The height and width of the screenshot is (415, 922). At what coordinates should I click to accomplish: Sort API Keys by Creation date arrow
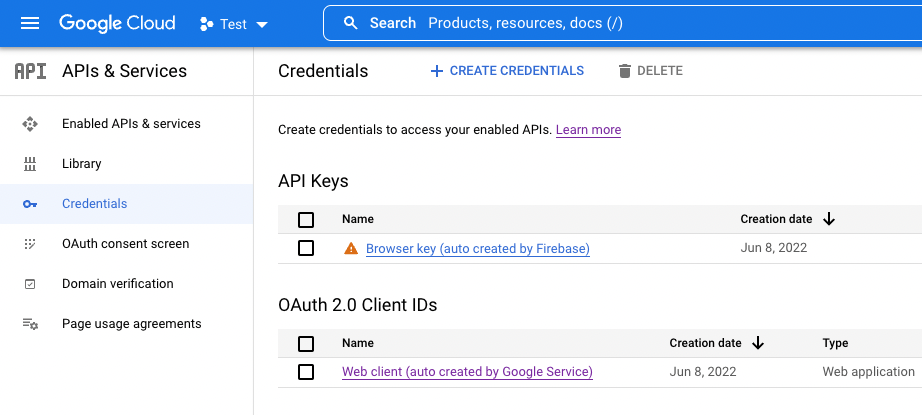(x=829, y=219)
